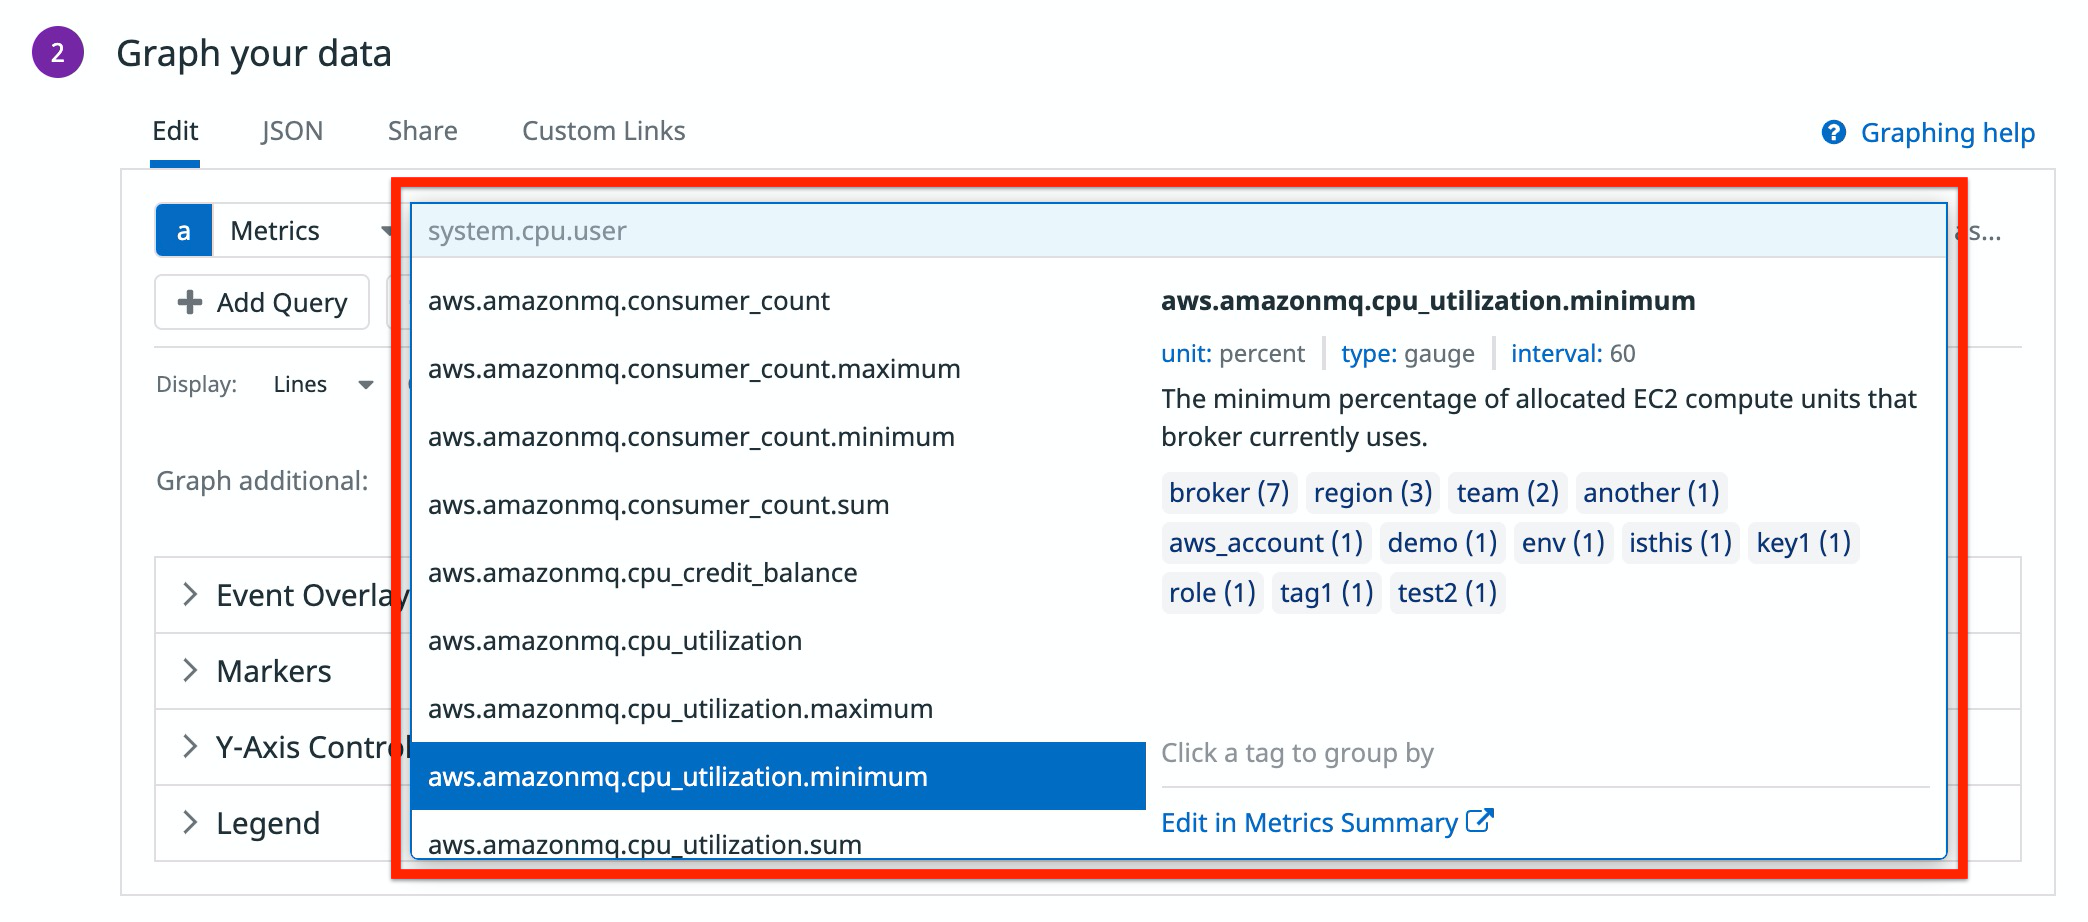Open the Graphing help link
Image resolution: width=2088 pixels, height=922 pixels.
pyautogui.click(x=1947, y=132)
